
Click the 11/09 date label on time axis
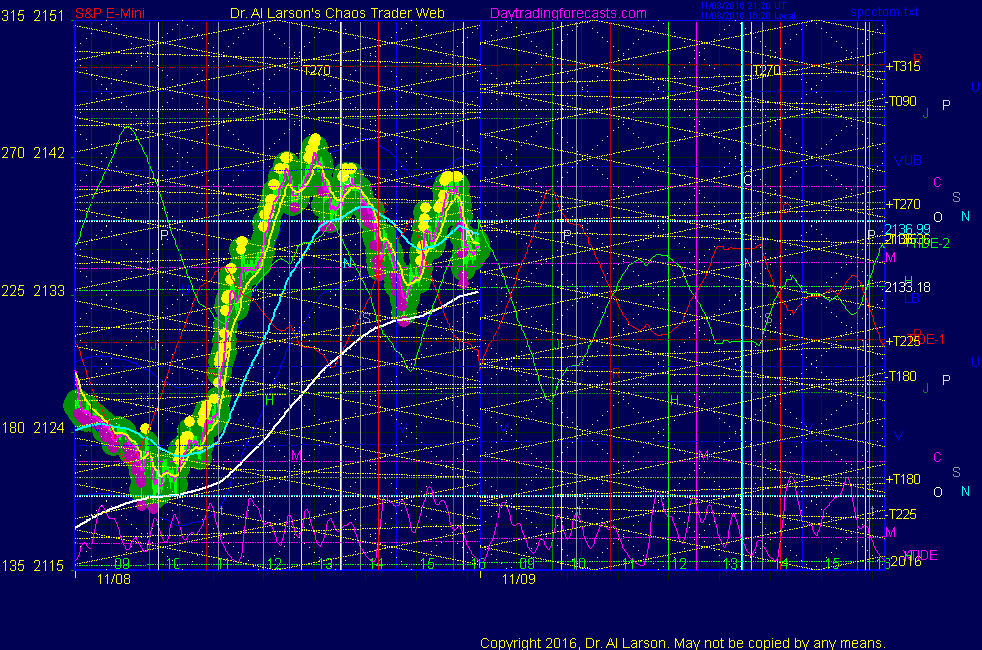click(519, 578)
